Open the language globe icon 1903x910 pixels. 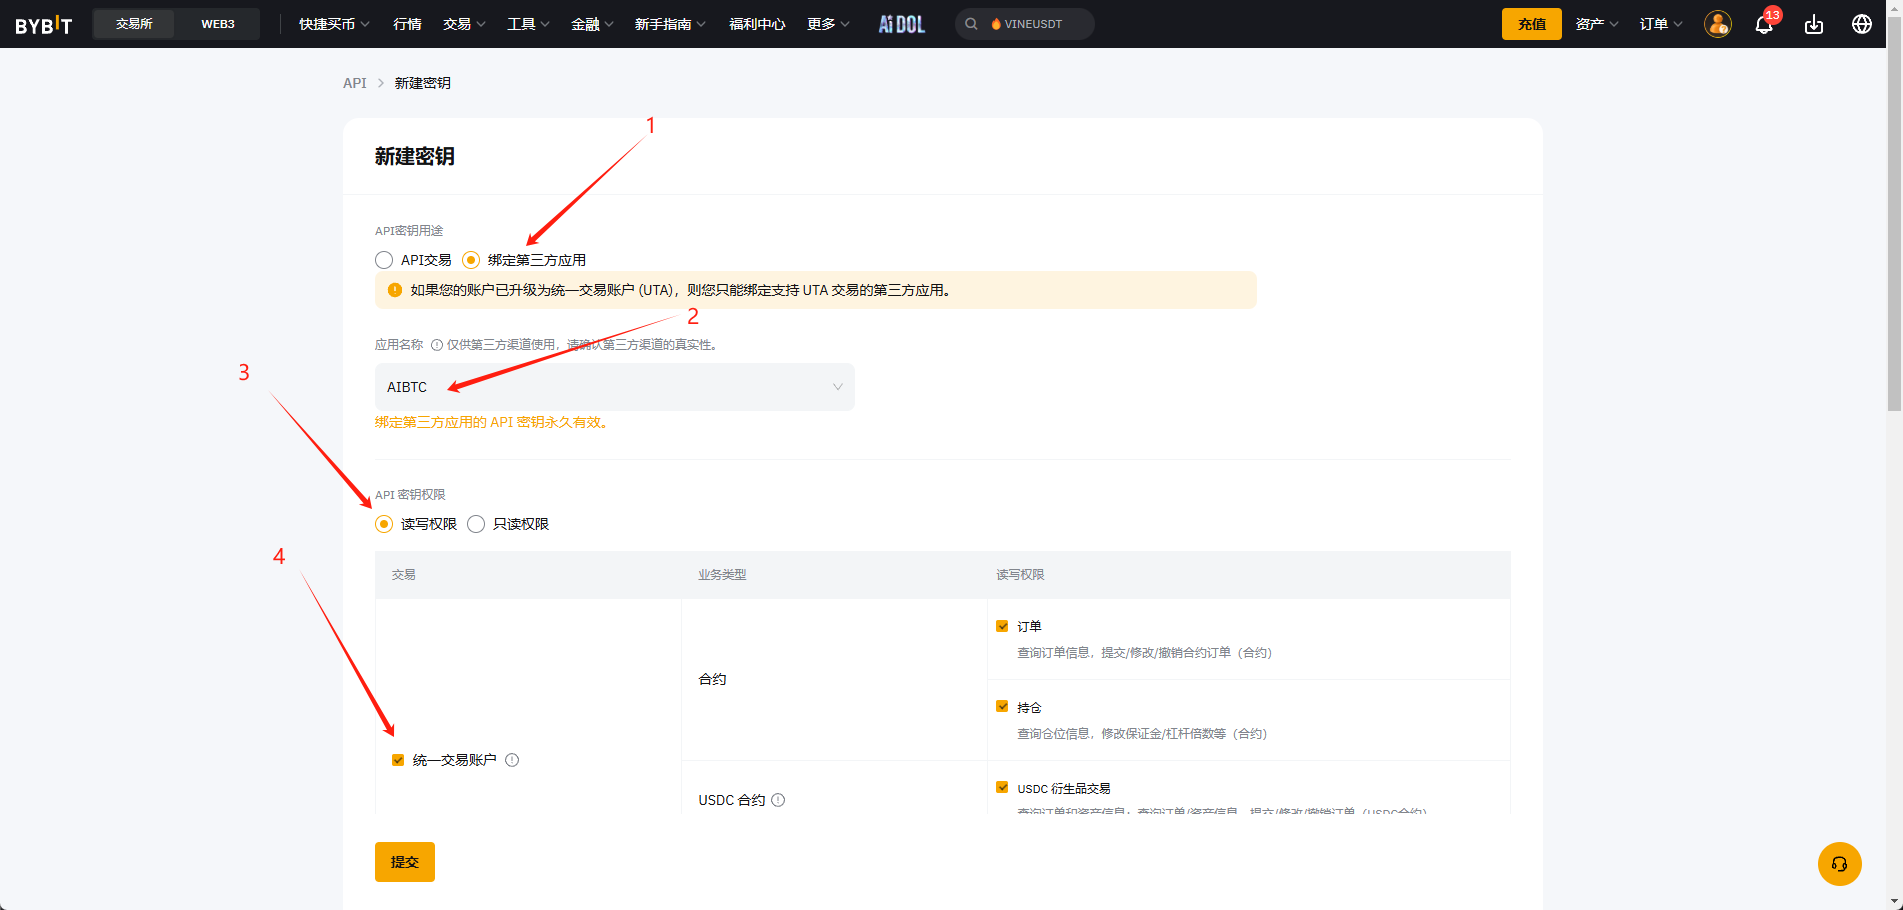pos(1861,24)
